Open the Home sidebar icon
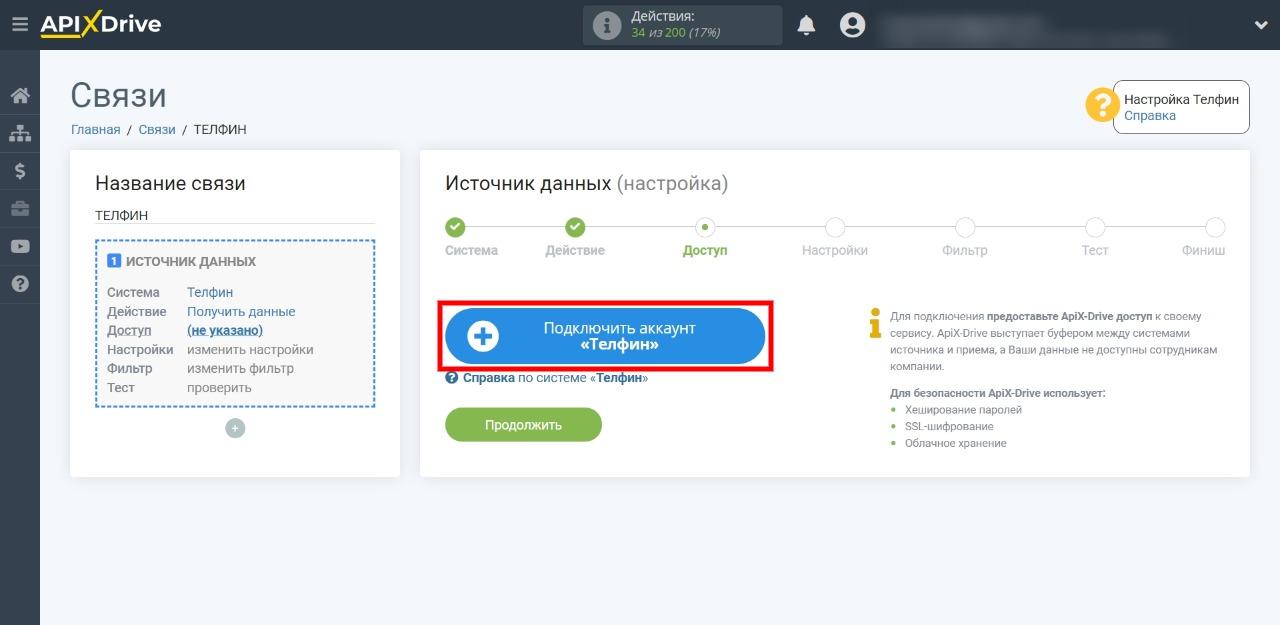The height and width of the screenshot is (625, 1280). pyautogui.click(x=20, y=96)
